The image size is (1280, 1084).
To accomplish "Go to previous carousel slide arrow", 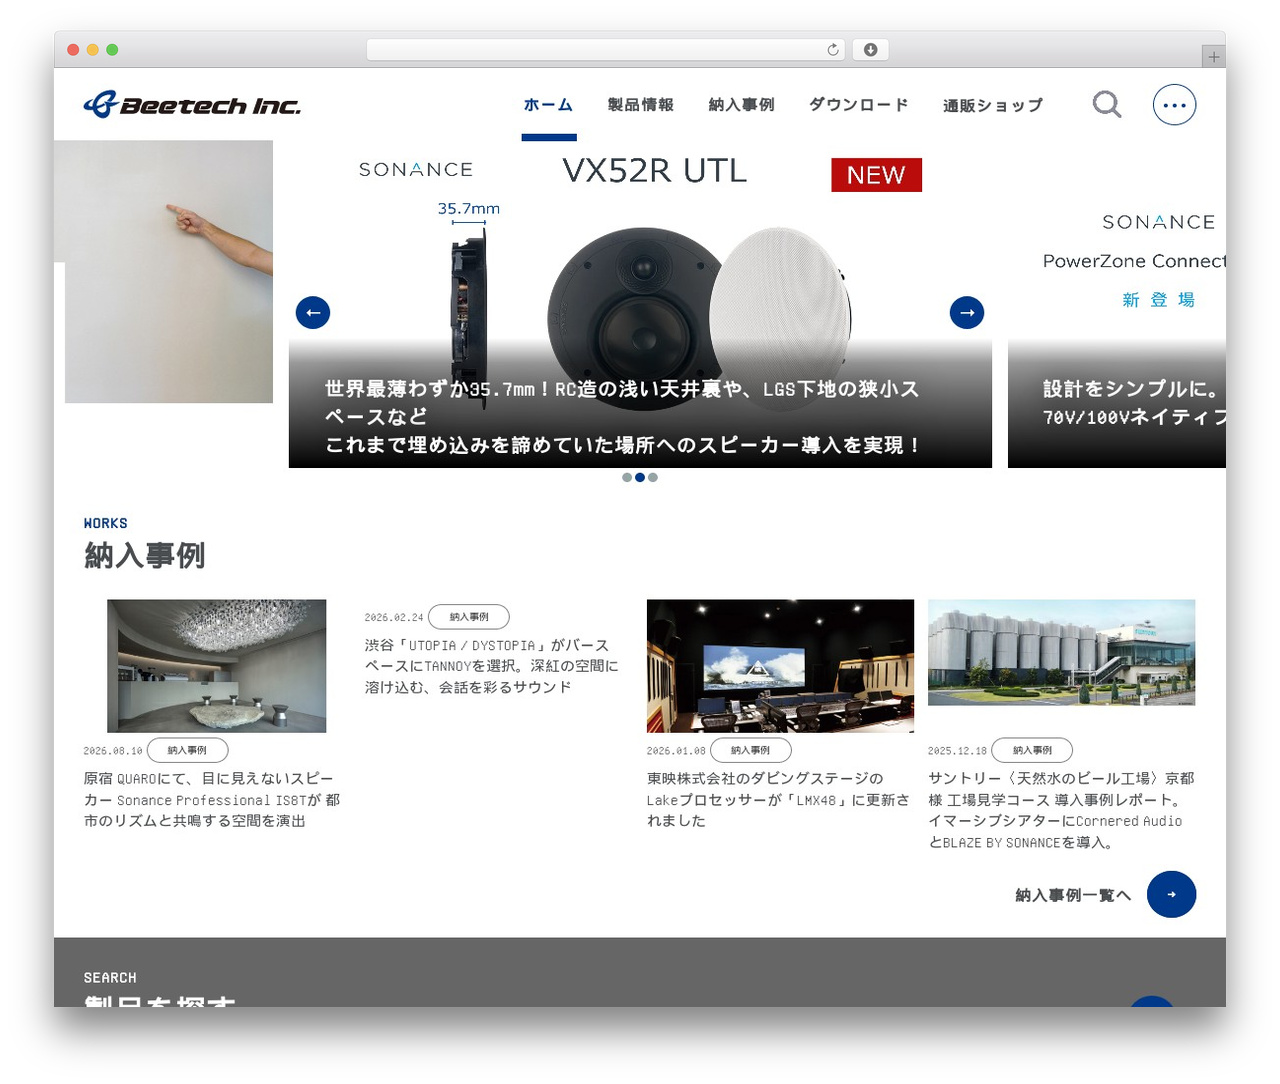I will tap(313, 312).
